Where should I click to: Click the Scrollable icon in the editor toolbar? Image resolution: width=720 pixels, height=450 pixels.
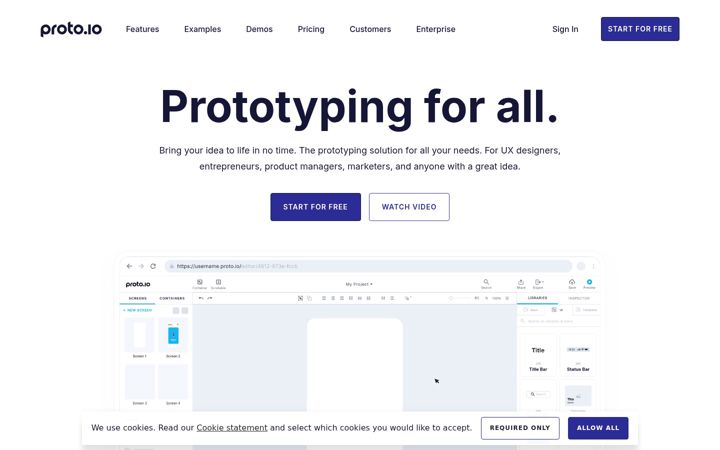click(218, 284)
